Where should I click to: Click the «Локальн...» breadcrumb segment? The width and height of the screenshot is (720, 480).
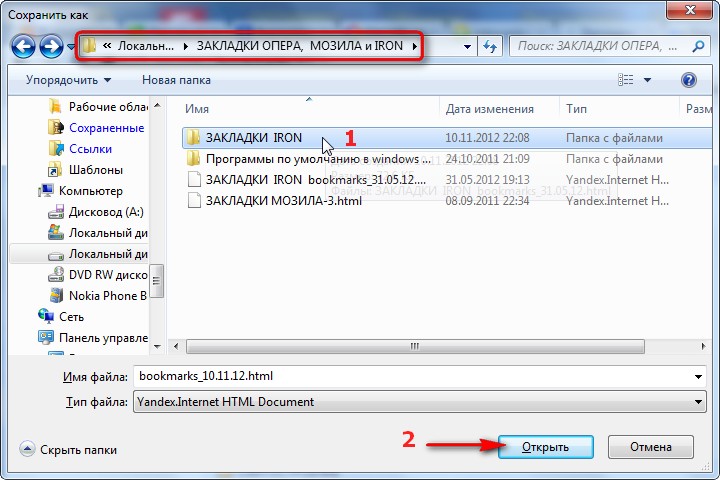pyautogui.click(x=146, y=46)
